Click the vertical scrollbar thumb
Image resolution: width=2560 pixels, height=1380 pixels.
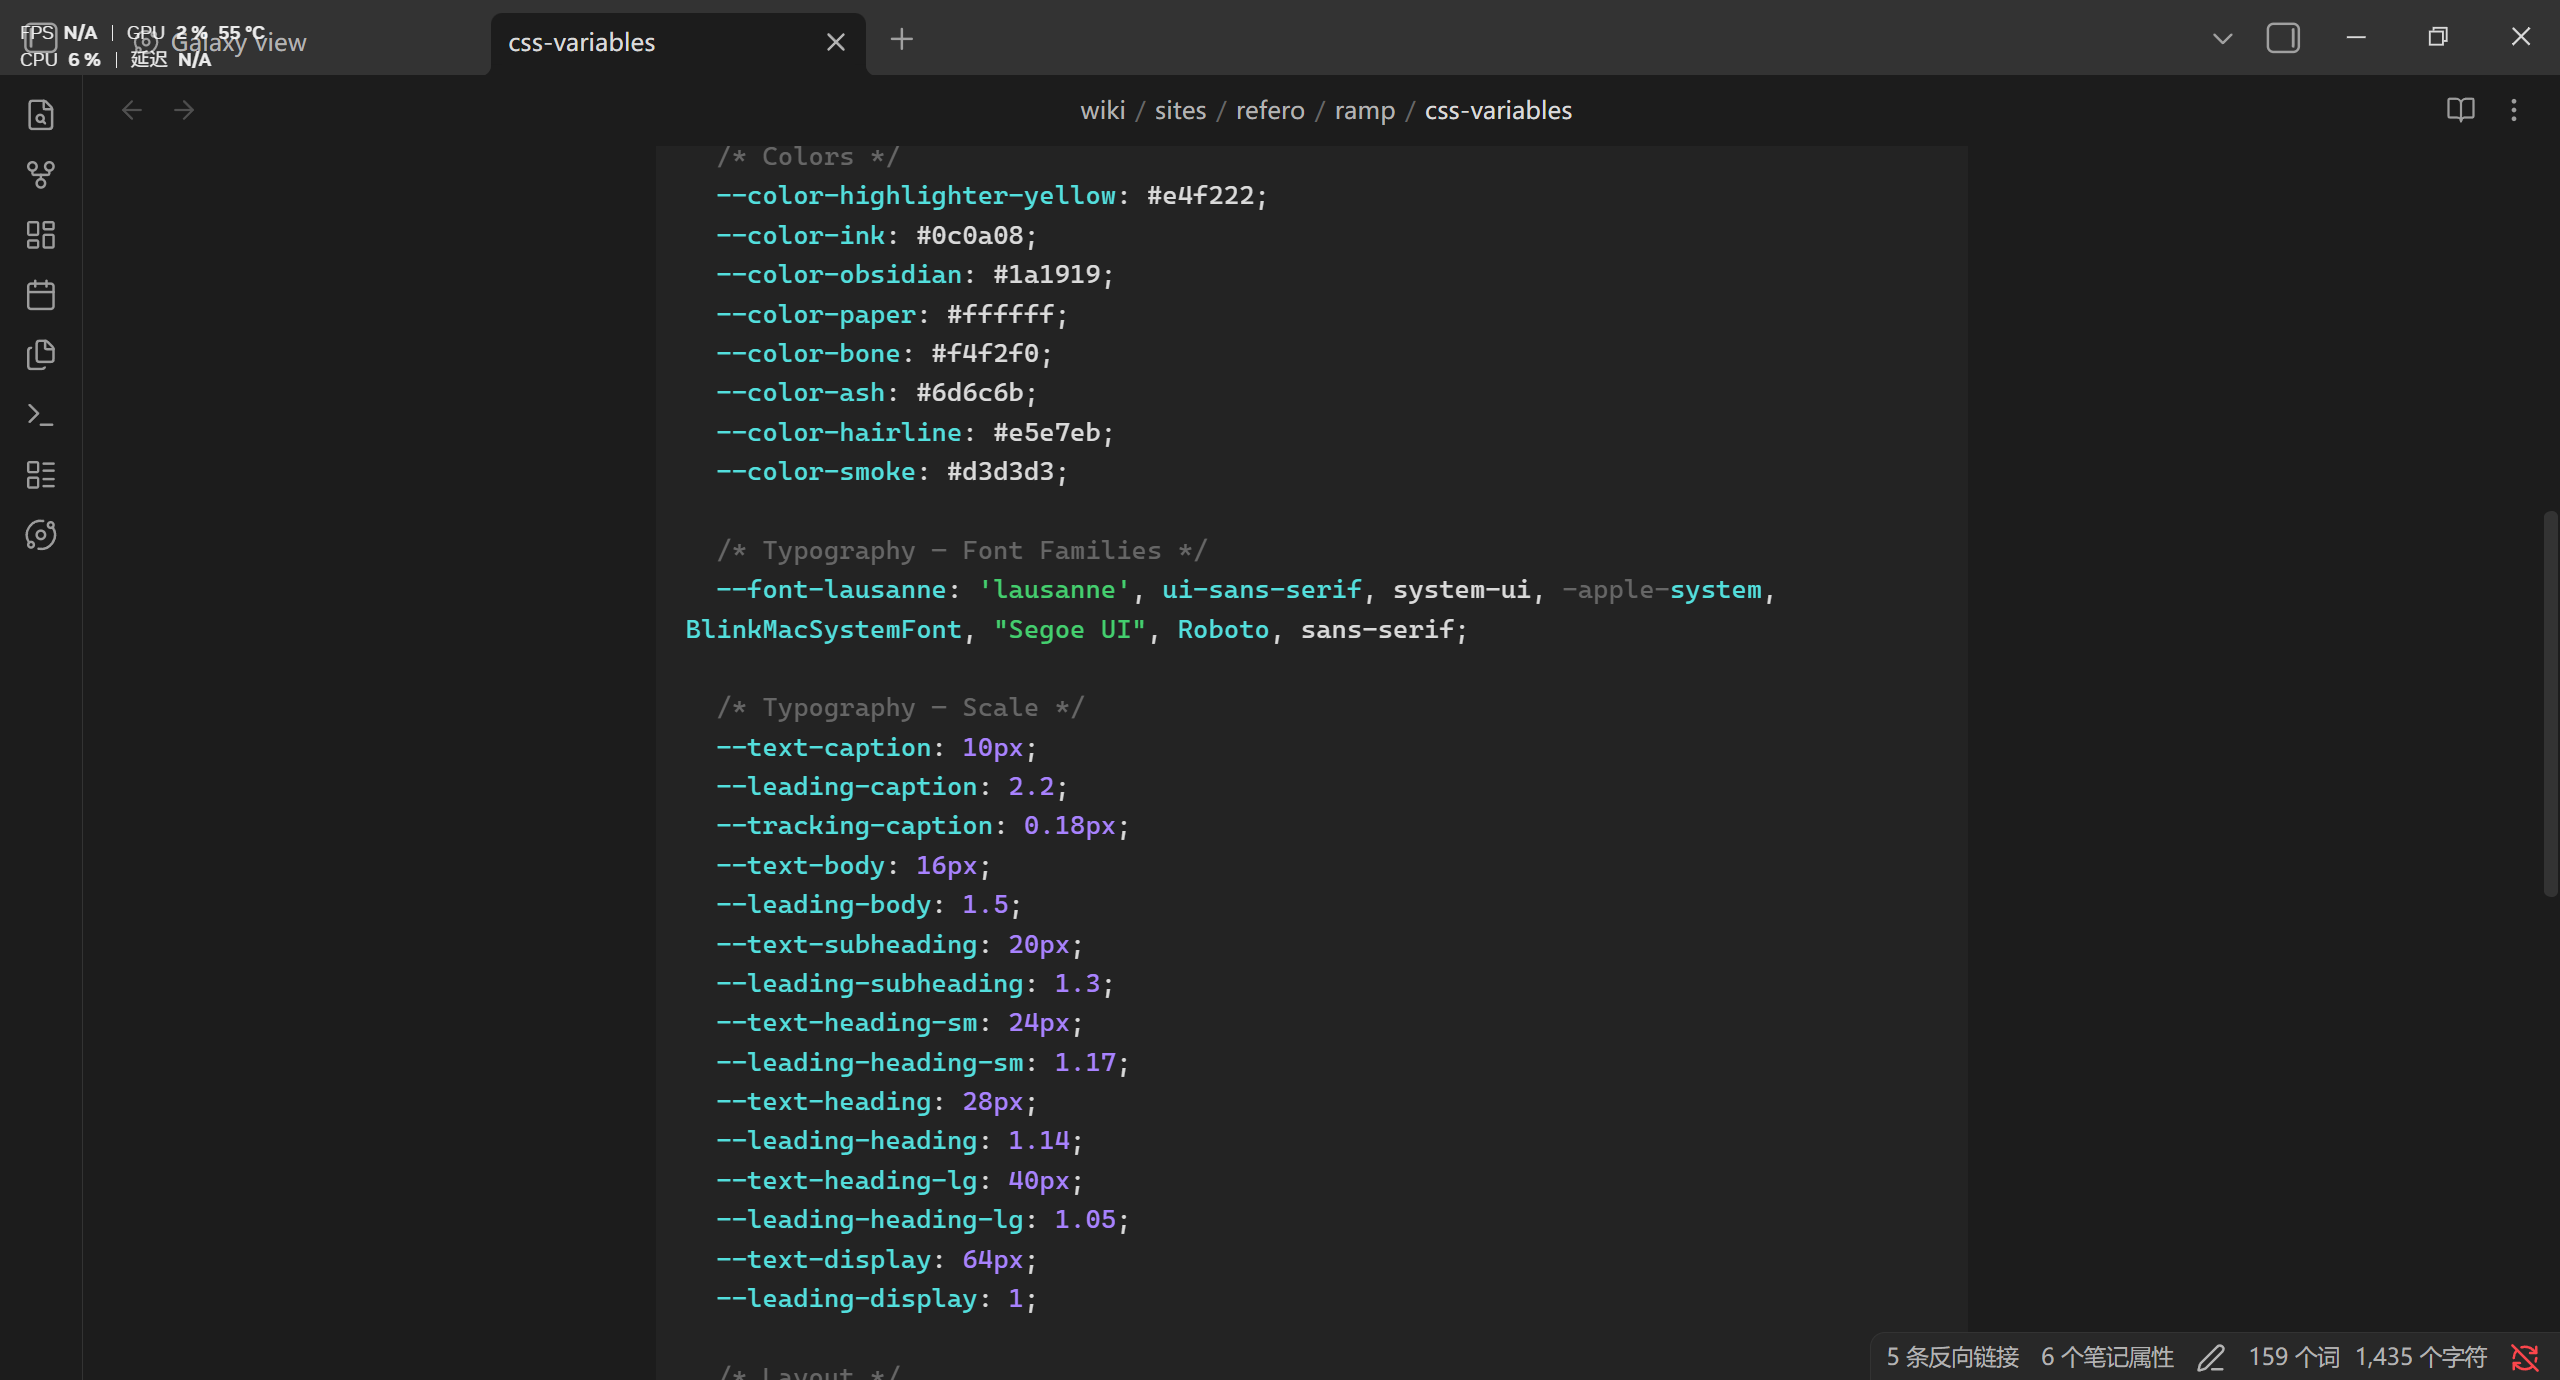coord(2550,703)
